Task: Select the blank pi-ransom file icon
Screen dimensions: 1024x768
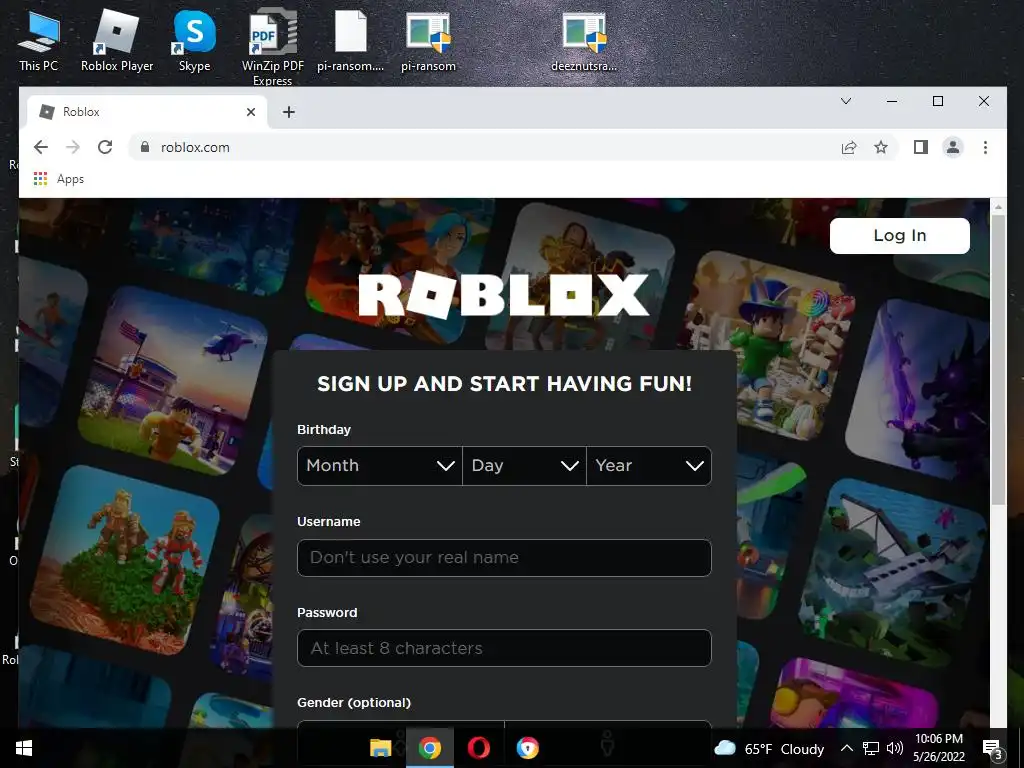Action: (x=351, y=41)
